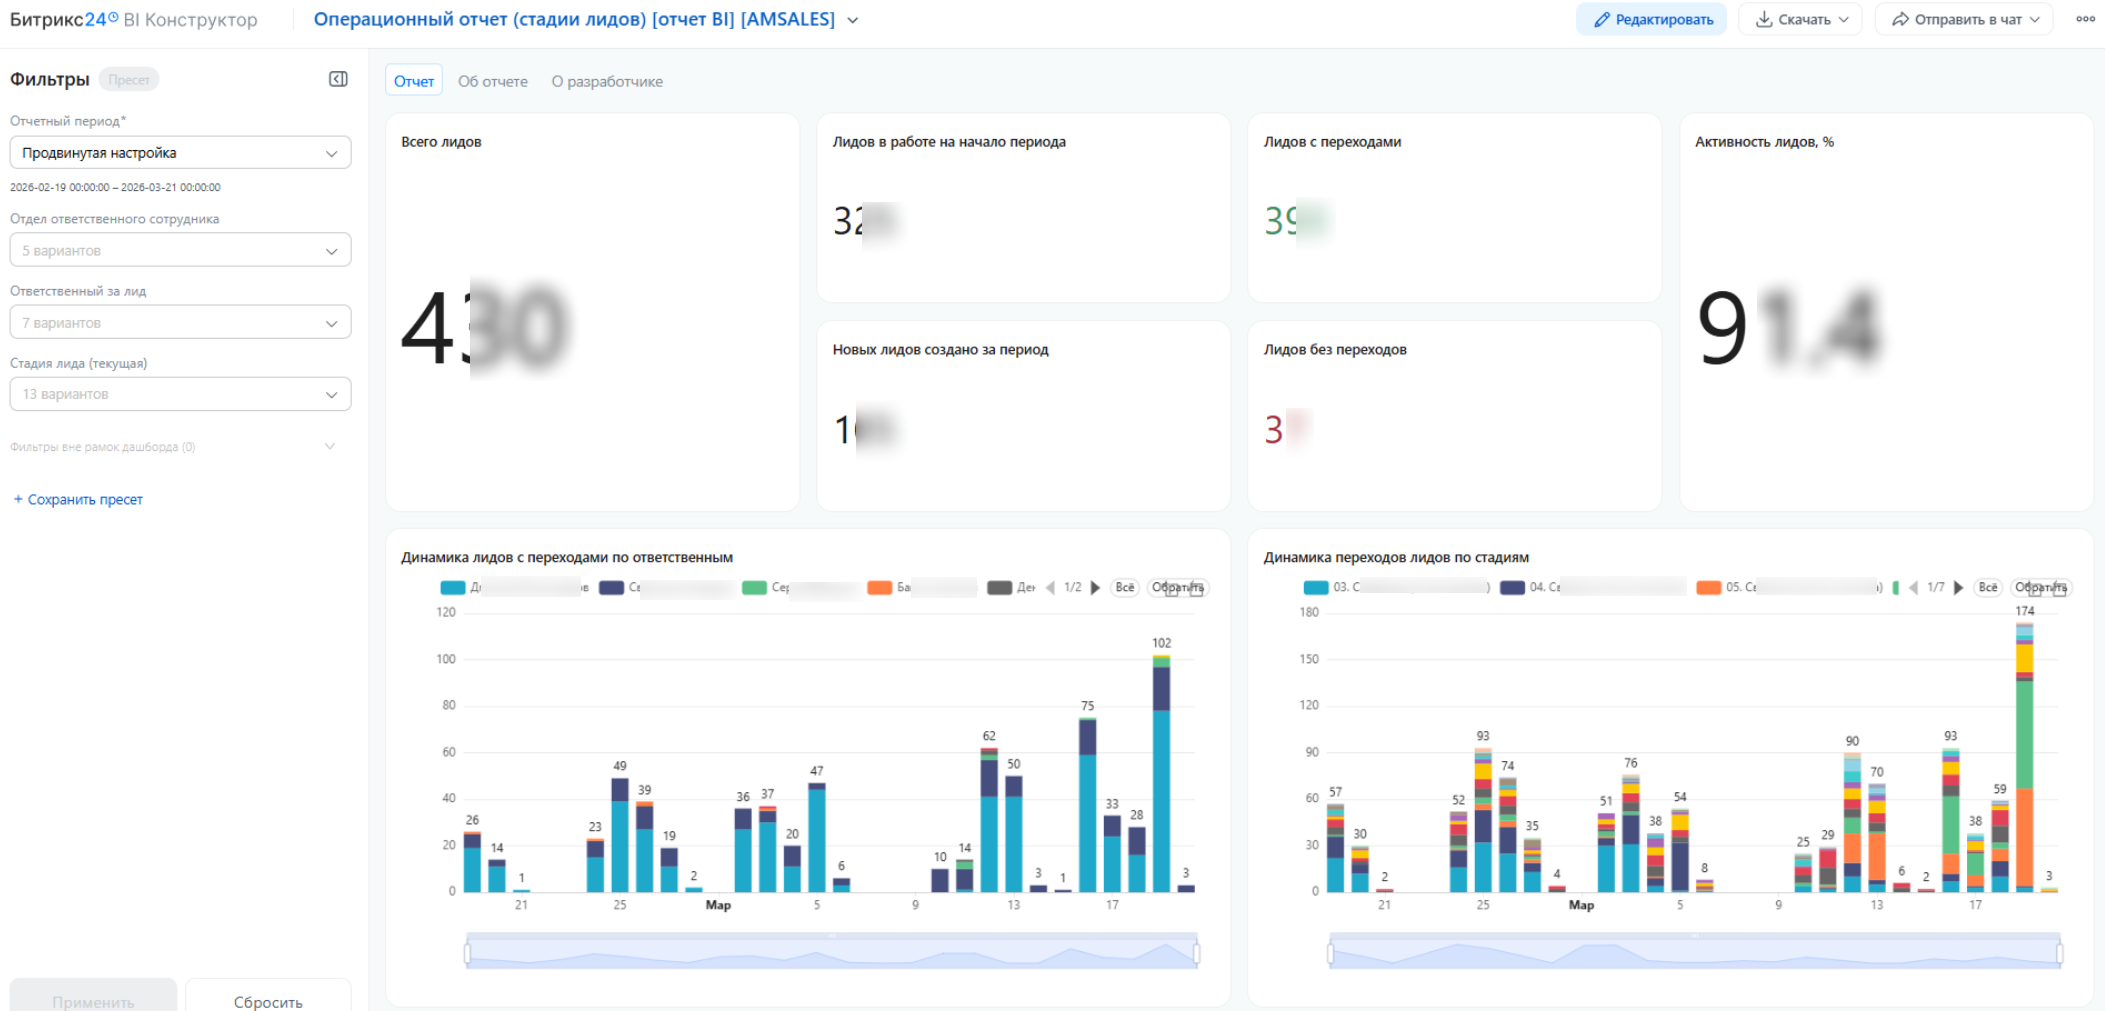The image size is (2105, 1011).
Task: Go to next legend page in responsible chart
Action: coord(1095,588)
